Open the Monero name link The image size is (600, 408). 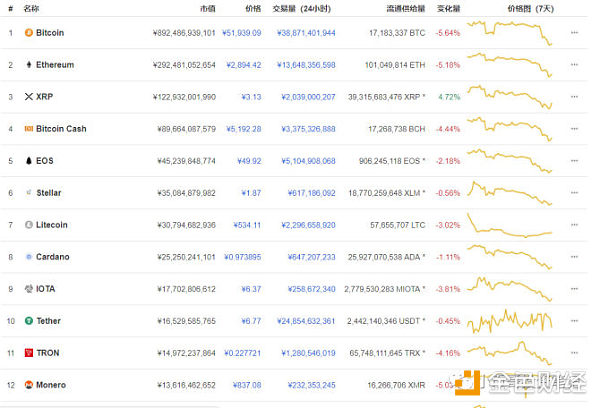pyautogui.click(x=51, y=385)
